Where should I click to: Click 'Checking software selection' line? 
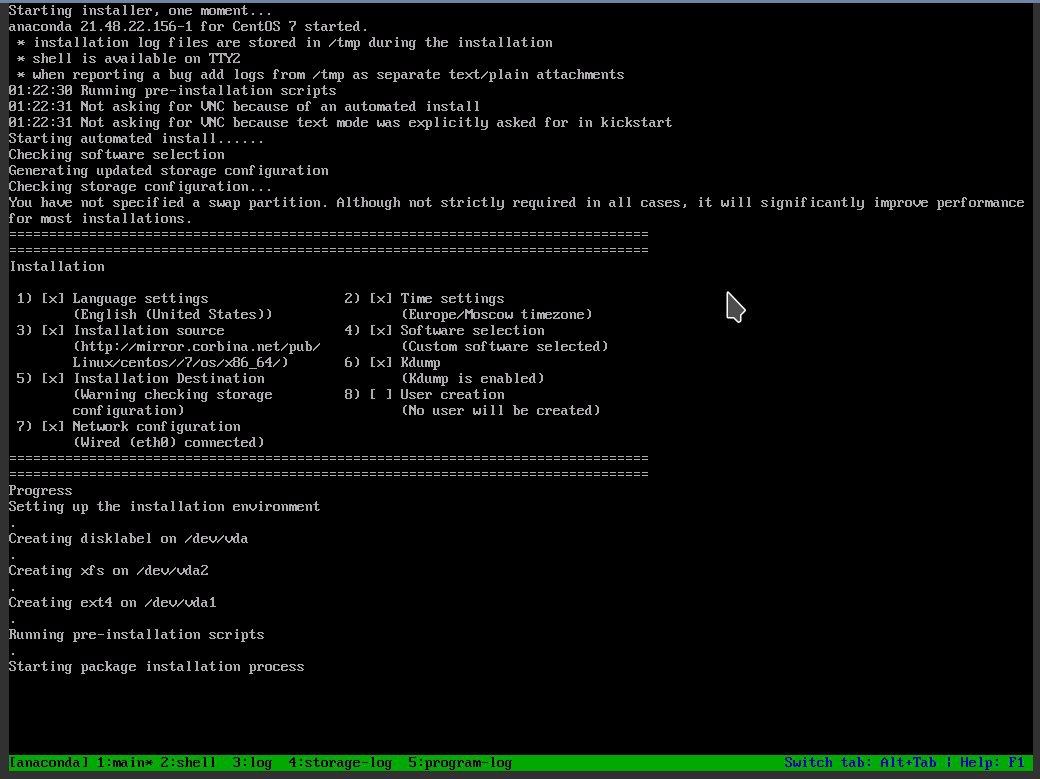click(x=117, y=155)
